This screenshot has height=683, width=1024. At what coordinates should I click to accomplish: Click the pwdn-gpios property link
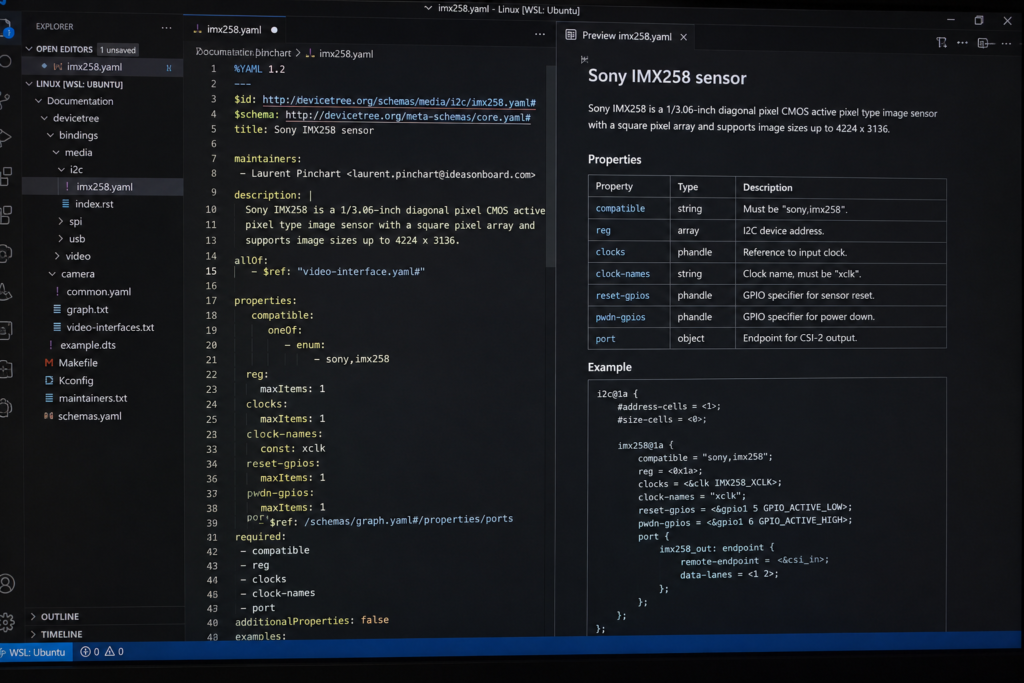pyautogui.click(x=620, y=317)
